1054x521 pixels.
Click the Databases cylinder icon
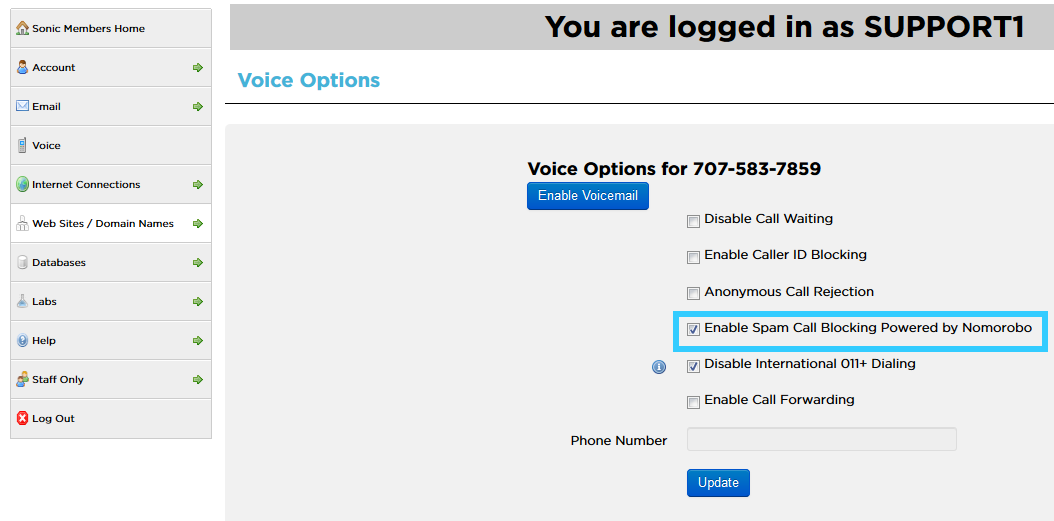point(22,262)
